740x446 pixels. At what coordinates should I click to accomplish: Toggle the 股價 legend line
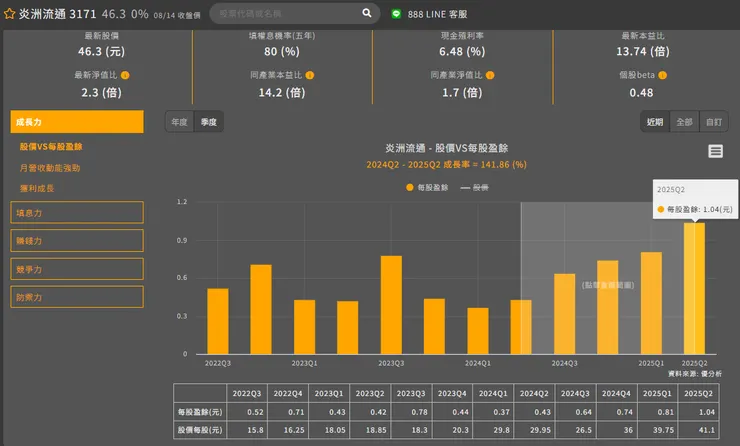465,188
